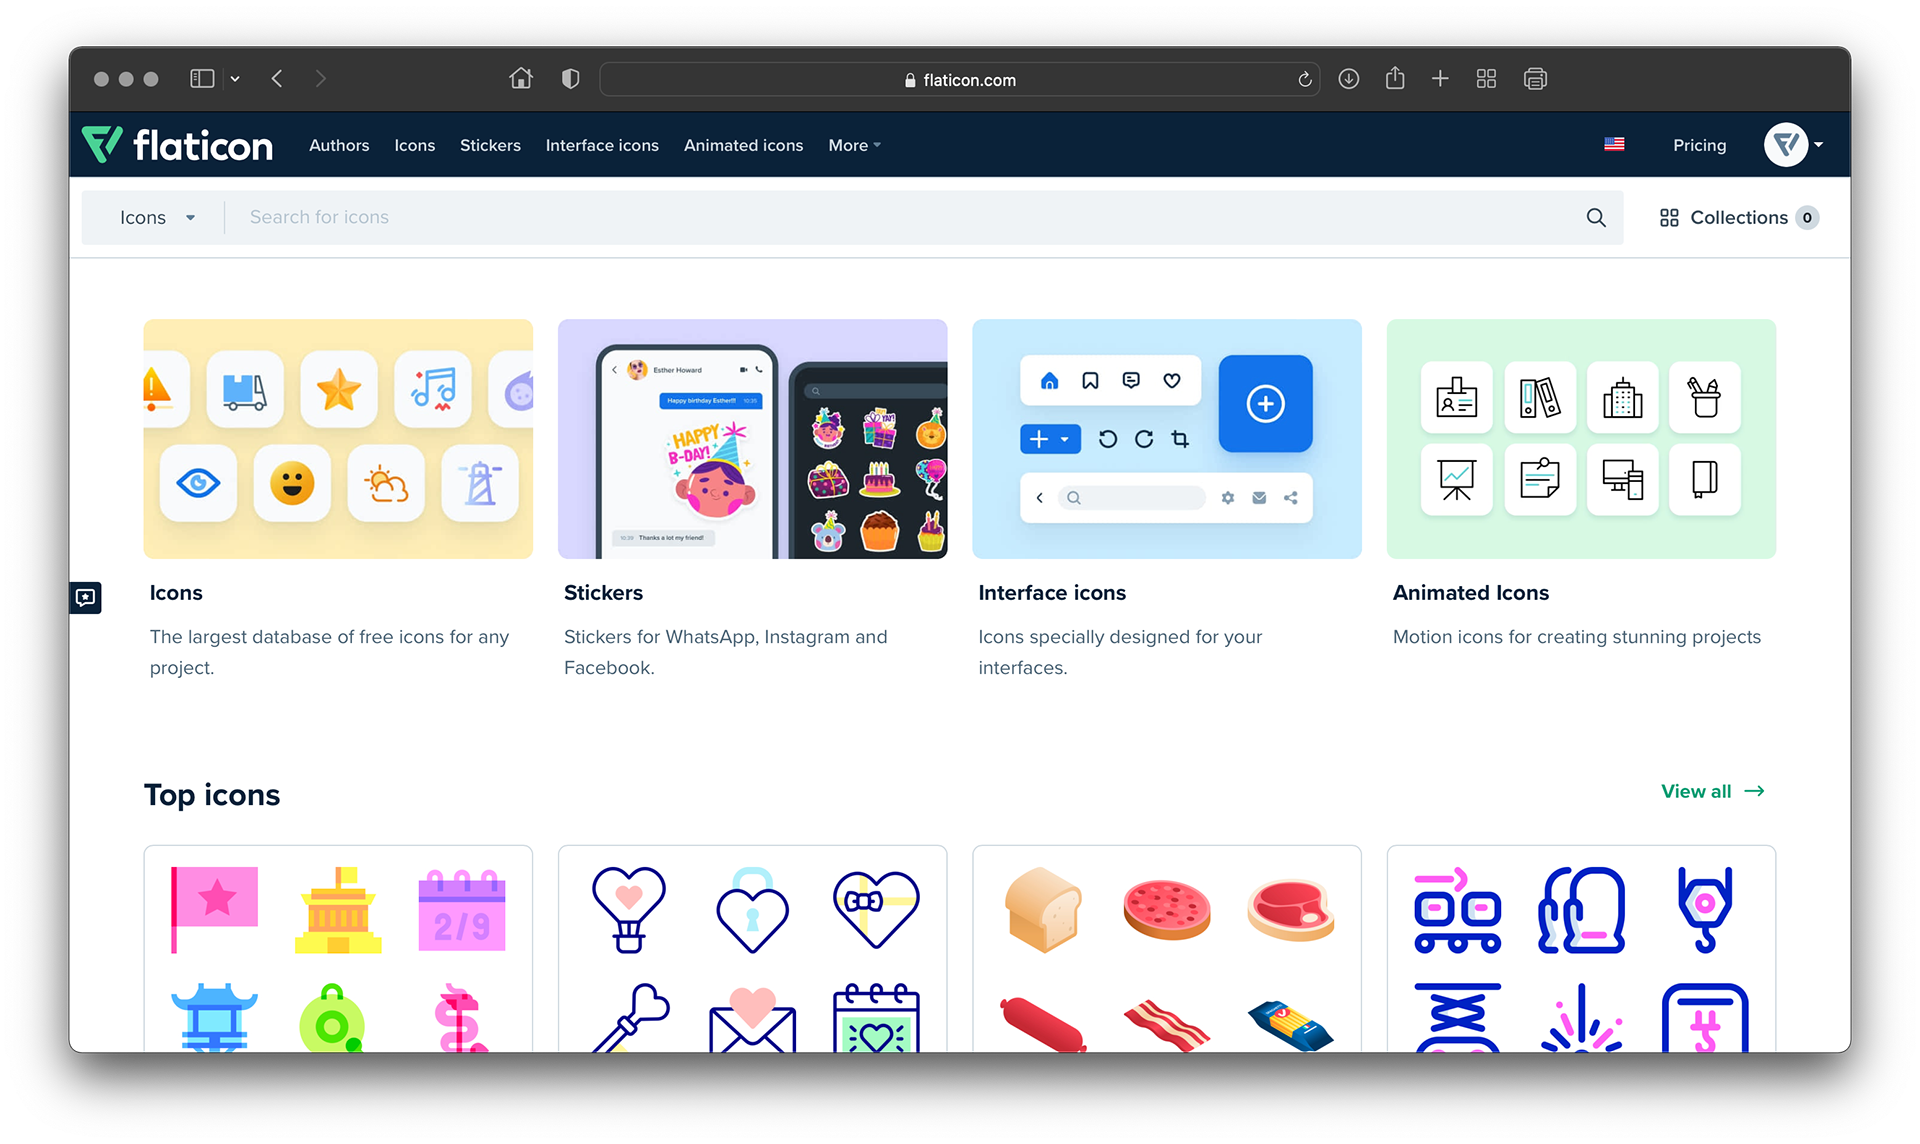Expand the sidebar options chevron
1920x1144 pixels.
click(235, 79)
